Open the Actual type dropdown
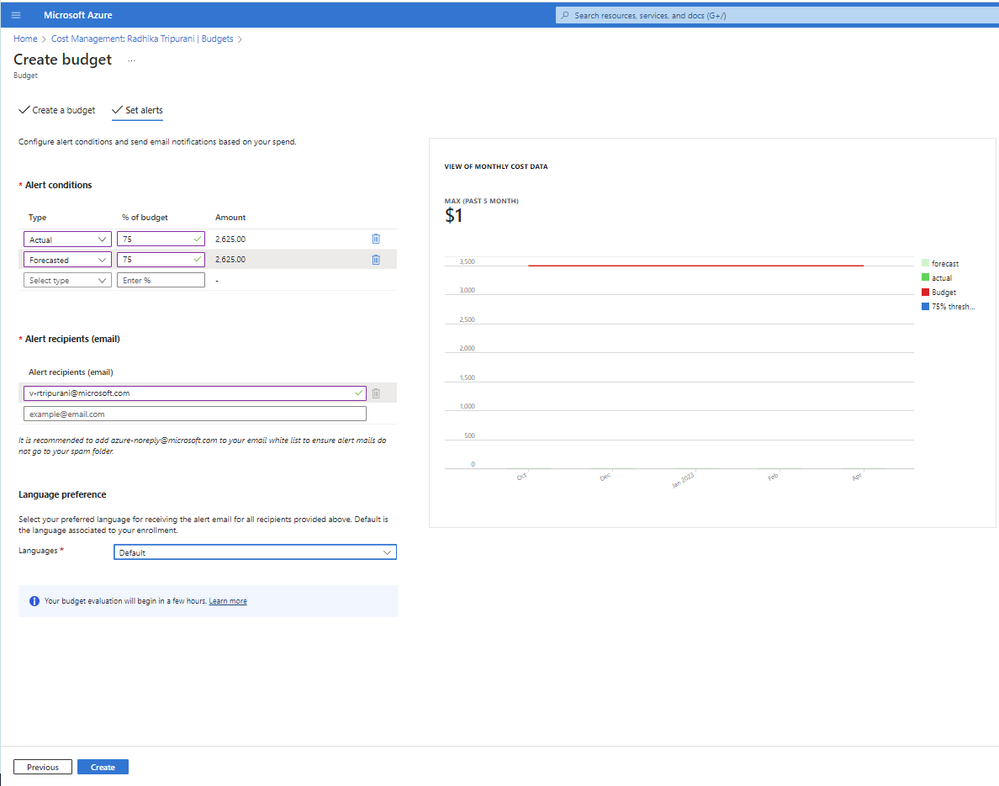The height and width of the screenshot is (786, 999). (x=68, y=239)
